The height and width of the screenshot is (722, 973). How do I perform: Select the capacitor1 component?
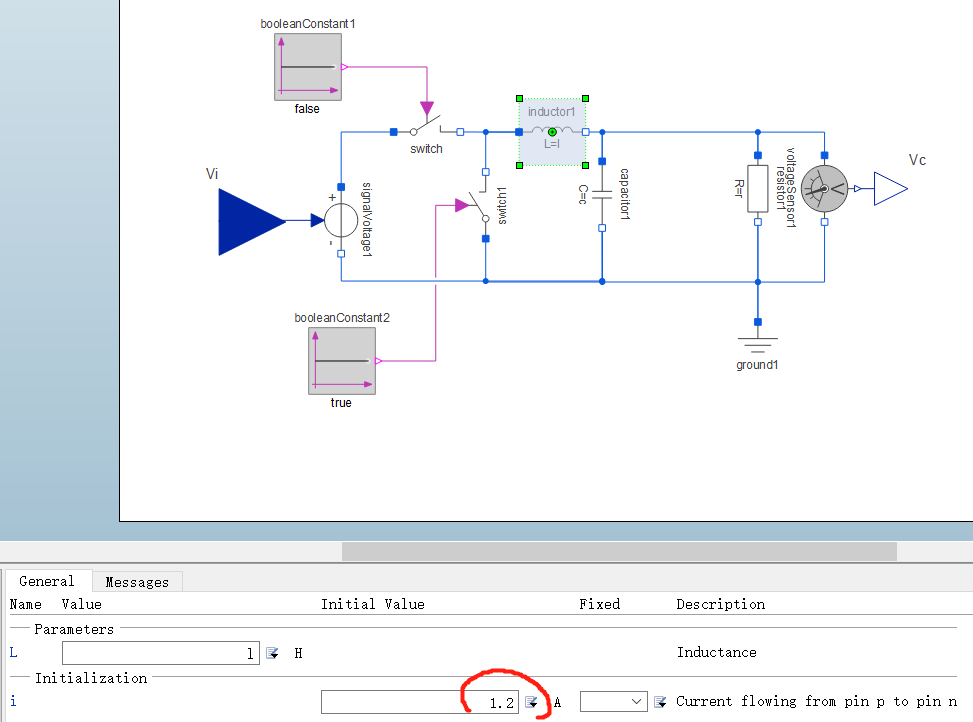[x=602, y=194]
